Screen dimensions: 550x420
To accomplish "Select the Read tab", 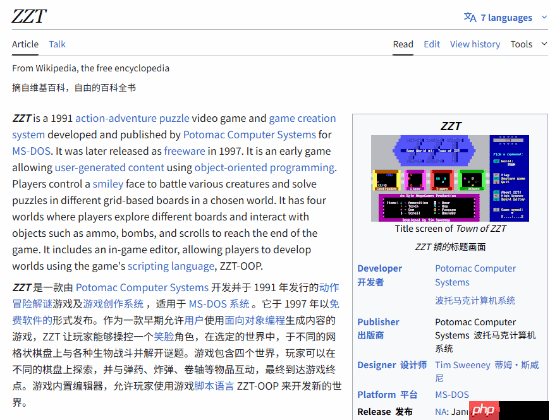I will pos(403,44).
